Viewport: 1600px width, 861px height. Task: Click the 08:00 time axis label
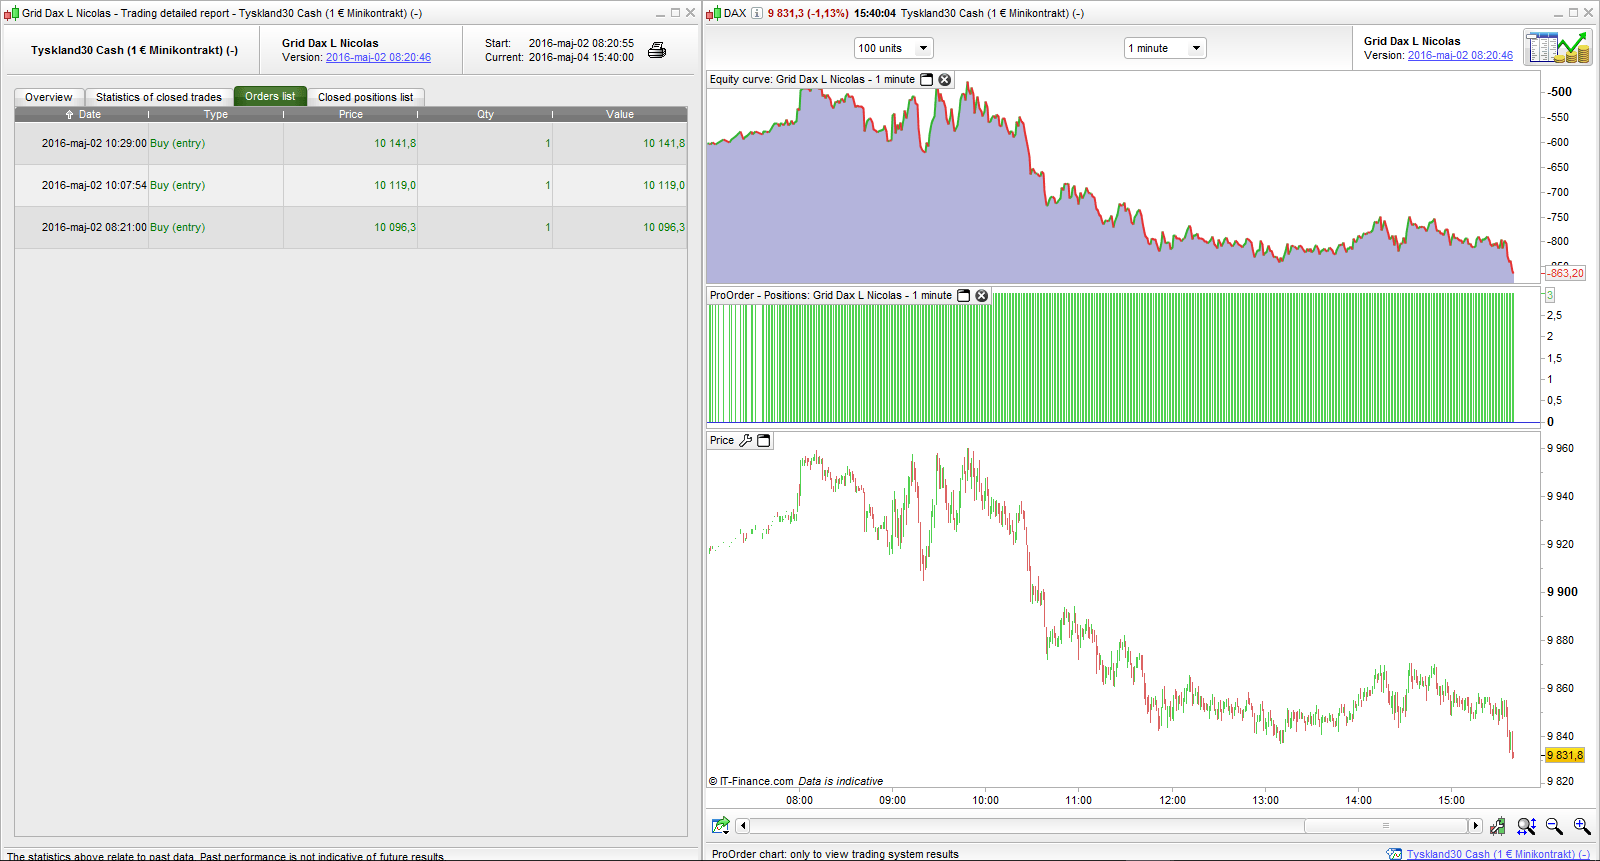pos(799,800)
